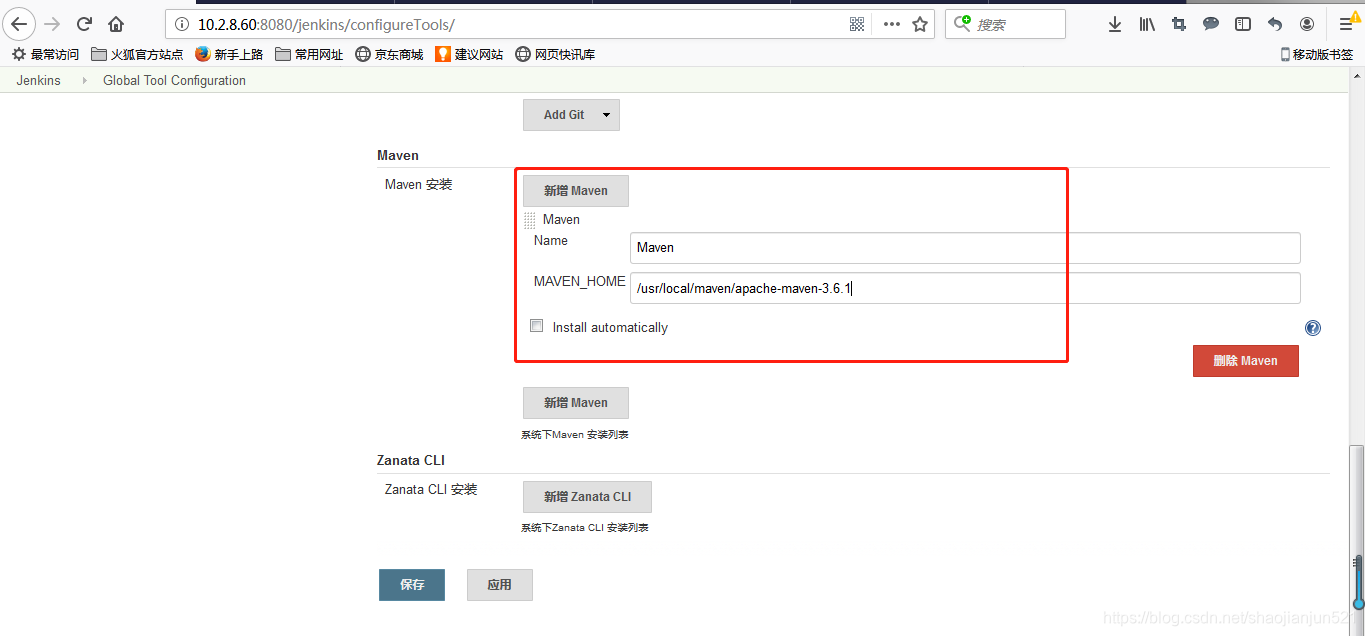Open the blue help icon for Maven
Image resolution: width=1365 pixels, height=636 pixels.
point(1313,328)
